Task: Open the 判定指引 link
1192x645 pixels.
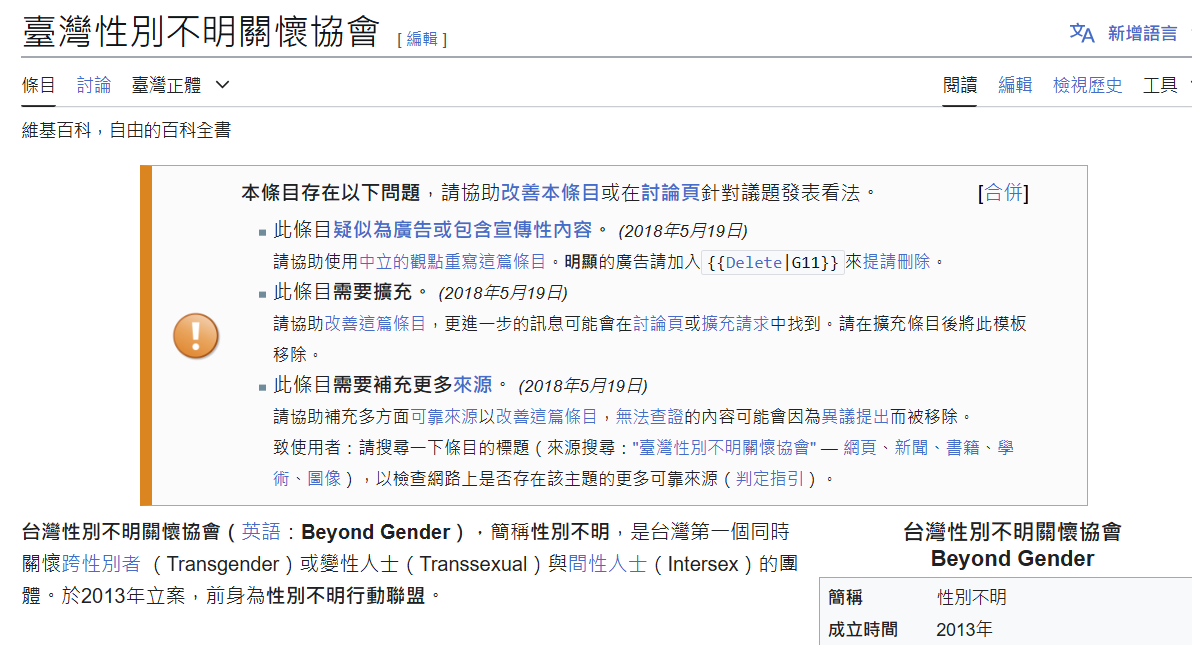Action: [769, 478]
